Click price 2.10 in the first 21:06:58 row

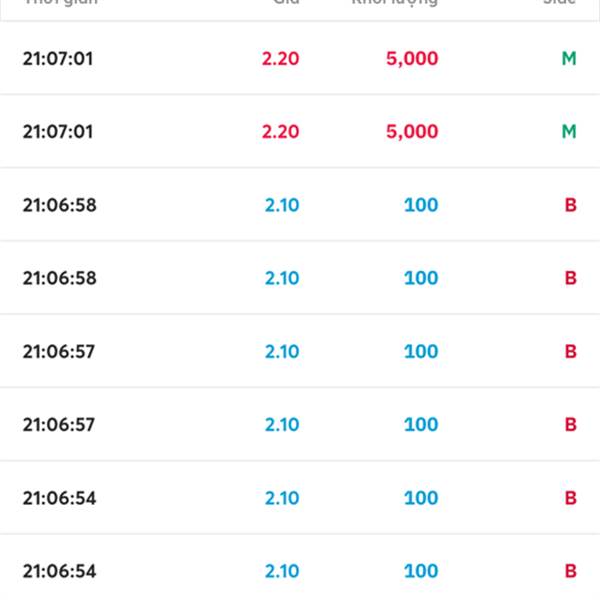tap(282, 205)
